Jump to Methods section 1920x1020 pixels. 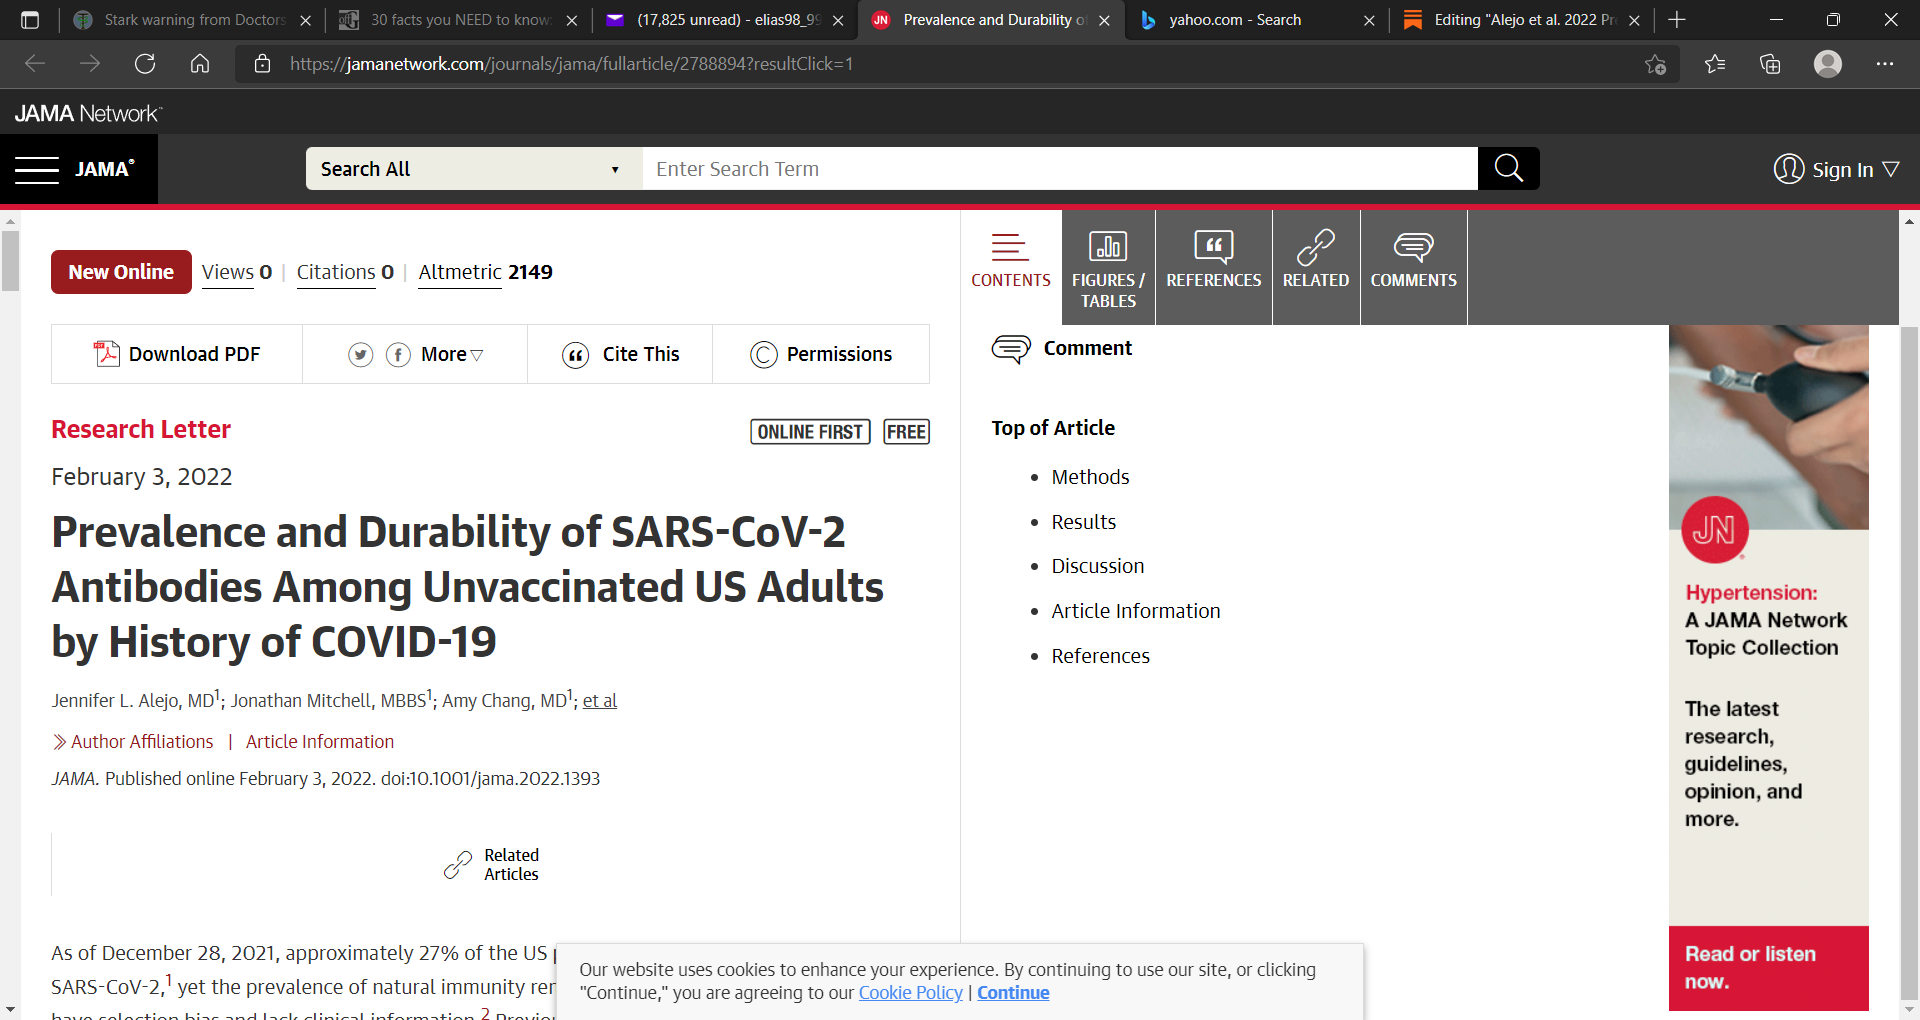[x=1090, y=477]
